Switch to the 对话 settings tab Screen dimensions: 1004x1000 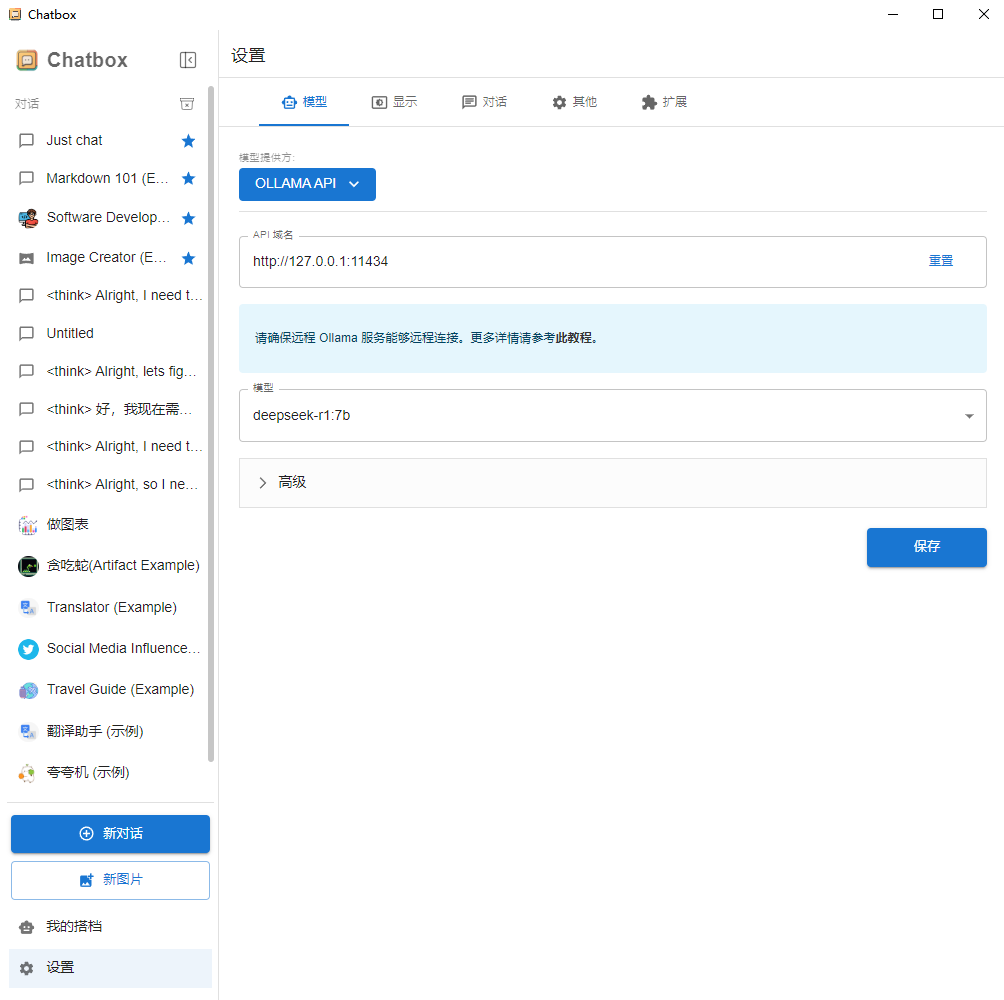pos(484,102)
